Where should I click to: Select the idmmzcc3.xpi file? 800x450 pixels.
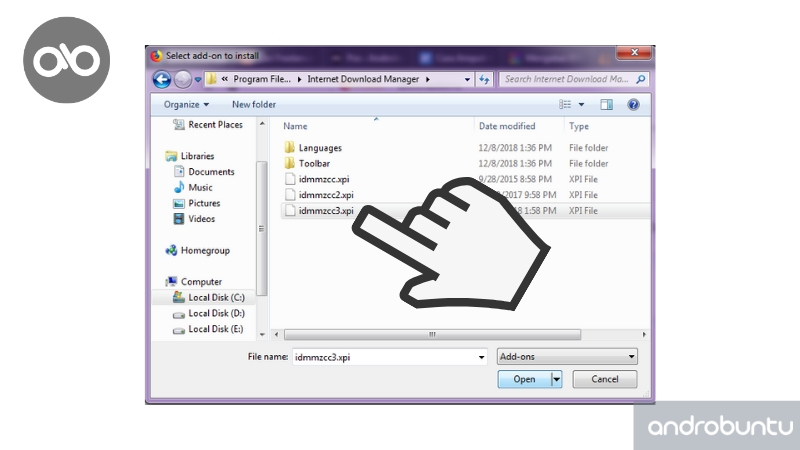click(326, 211)
